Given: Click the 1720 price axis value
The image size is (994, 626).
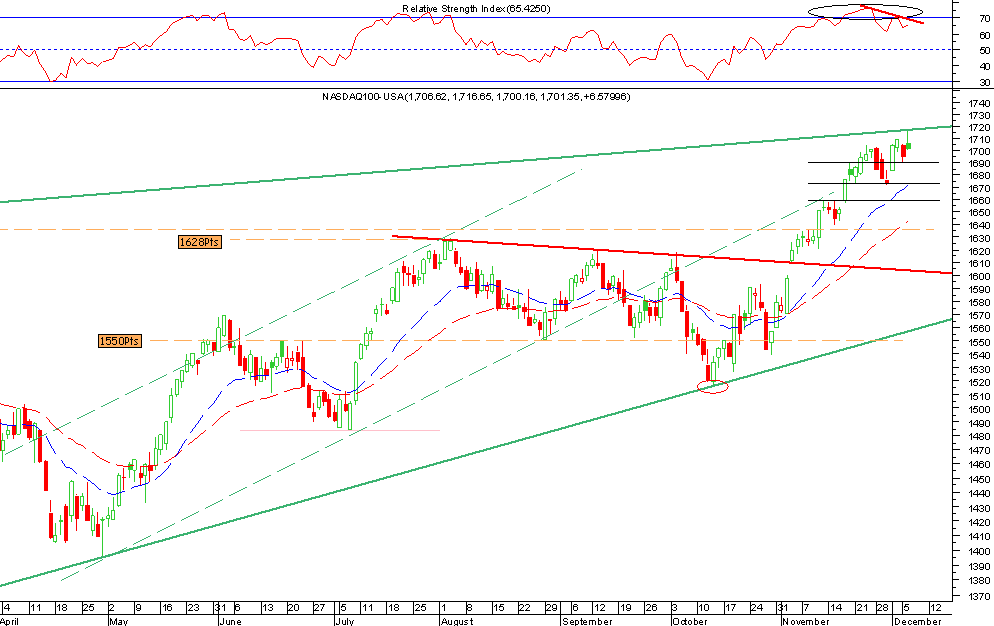Looking at the screenshot, I should pyautogui.click(x=979, y=127).
